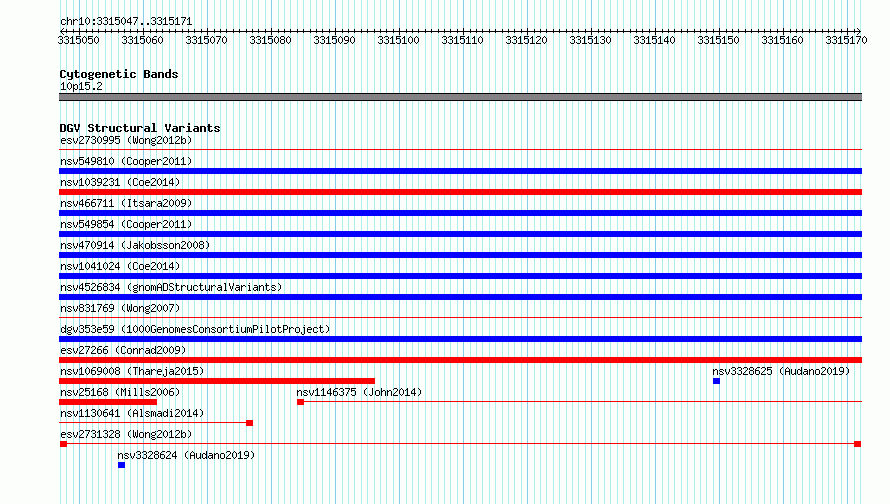The height and width of the screenshot is (504, 890).
Task: Click ruler position 3315130
Action: pyautogui.click(x=591, y=40)
